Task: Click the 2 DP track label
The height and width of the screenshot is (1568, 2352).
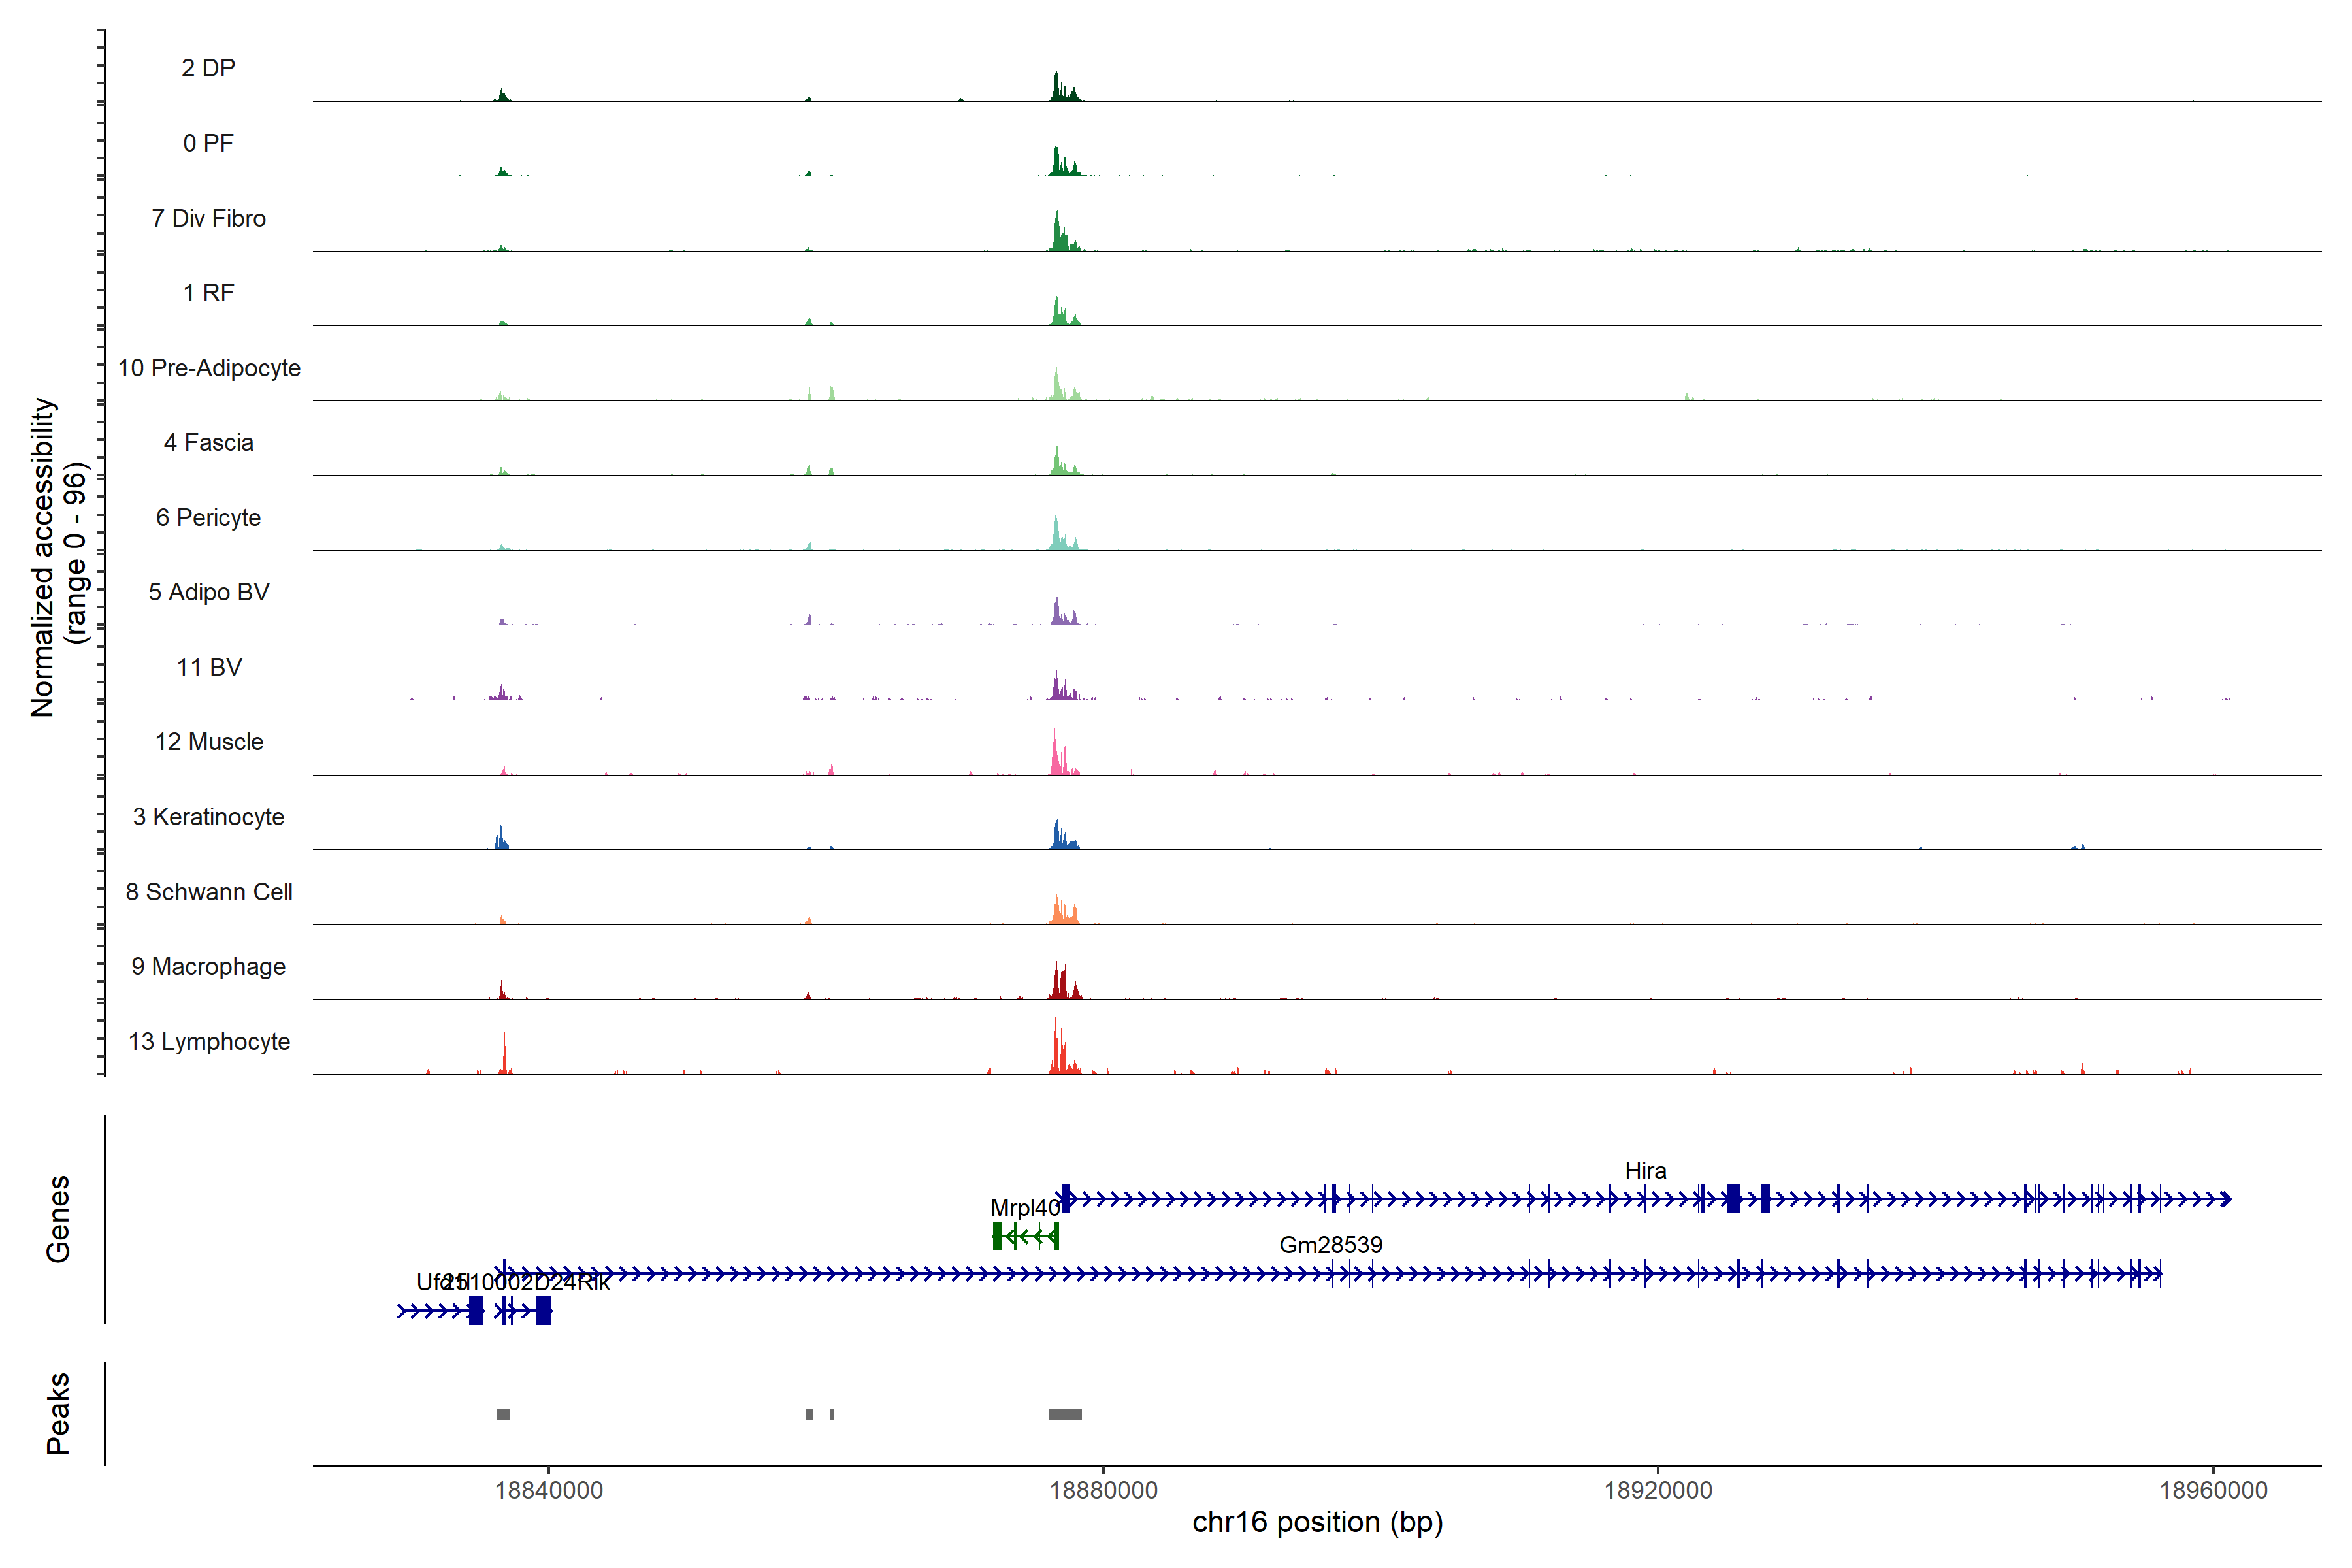Action: pos(208,68)
